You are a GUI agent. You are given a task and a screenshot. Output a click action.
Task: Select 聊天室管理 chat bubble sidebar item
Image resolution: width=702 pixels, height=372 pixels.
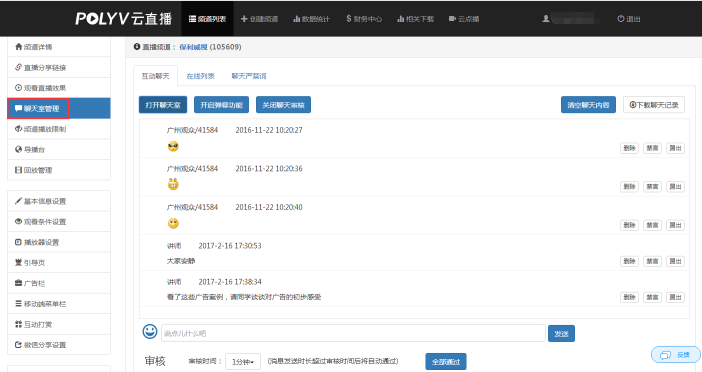[59, 108]
